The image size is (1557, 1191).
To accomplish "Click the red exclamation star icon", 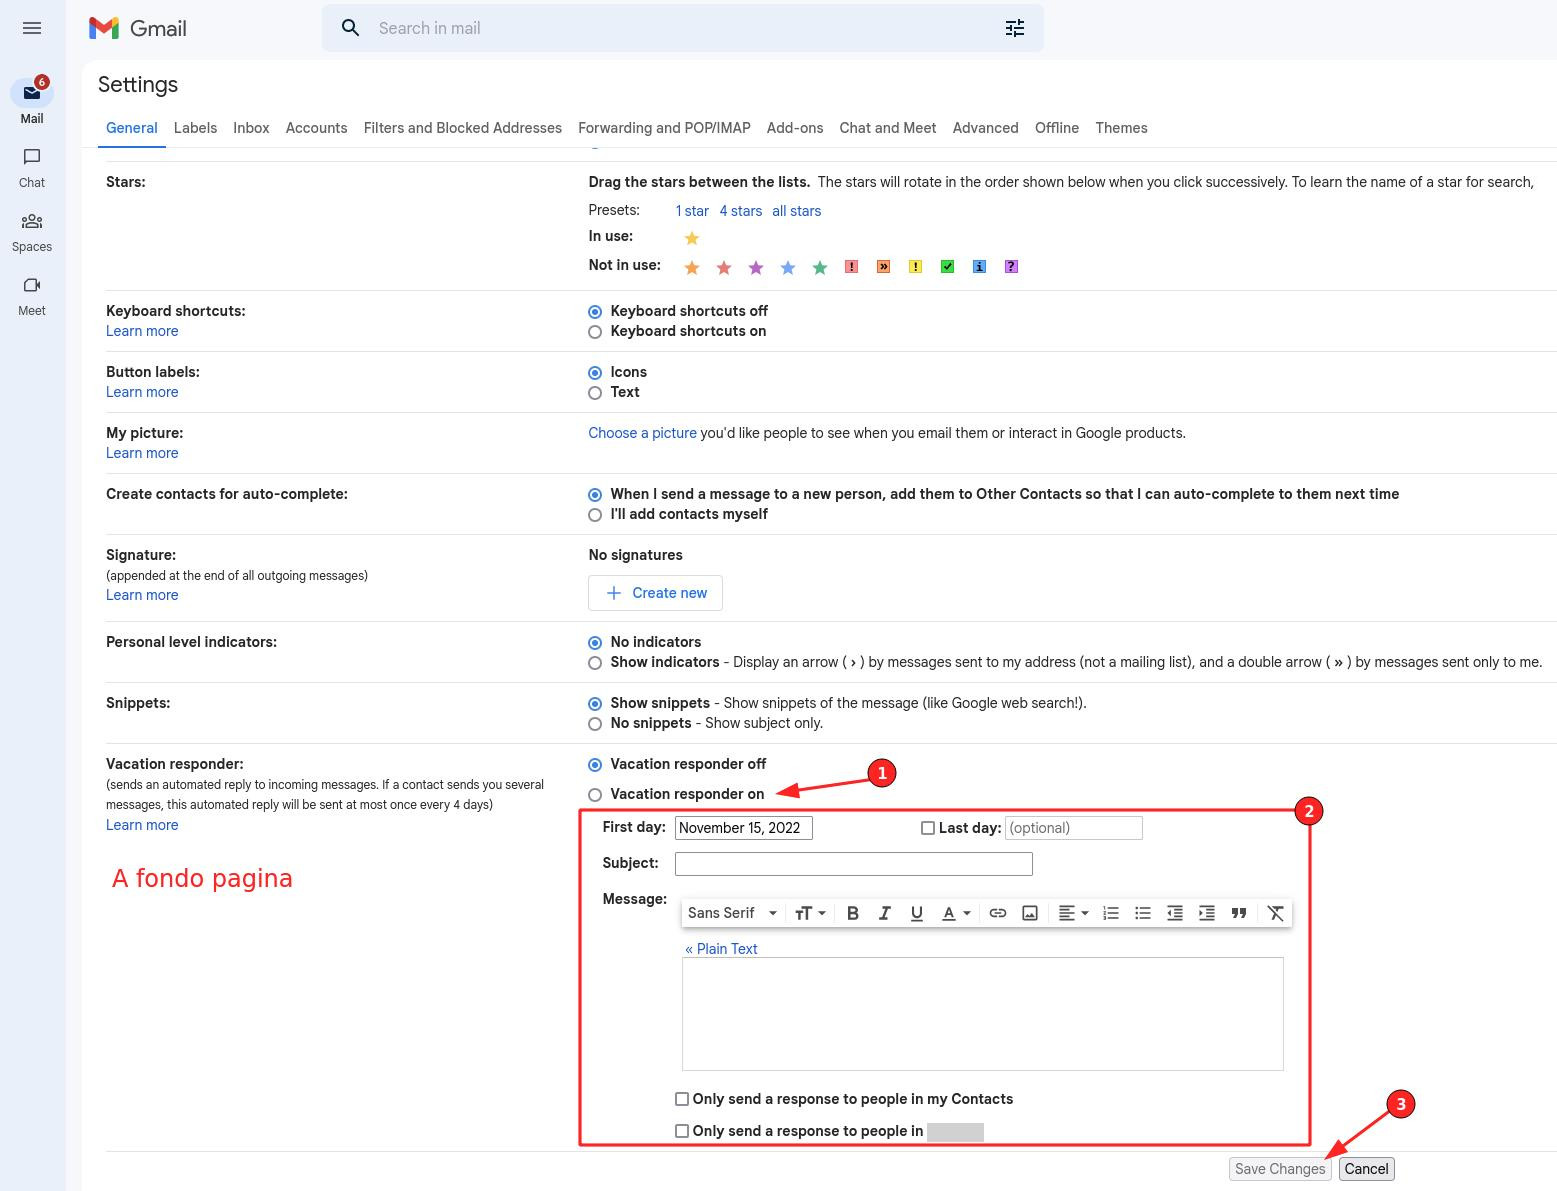I will [851, 266].
